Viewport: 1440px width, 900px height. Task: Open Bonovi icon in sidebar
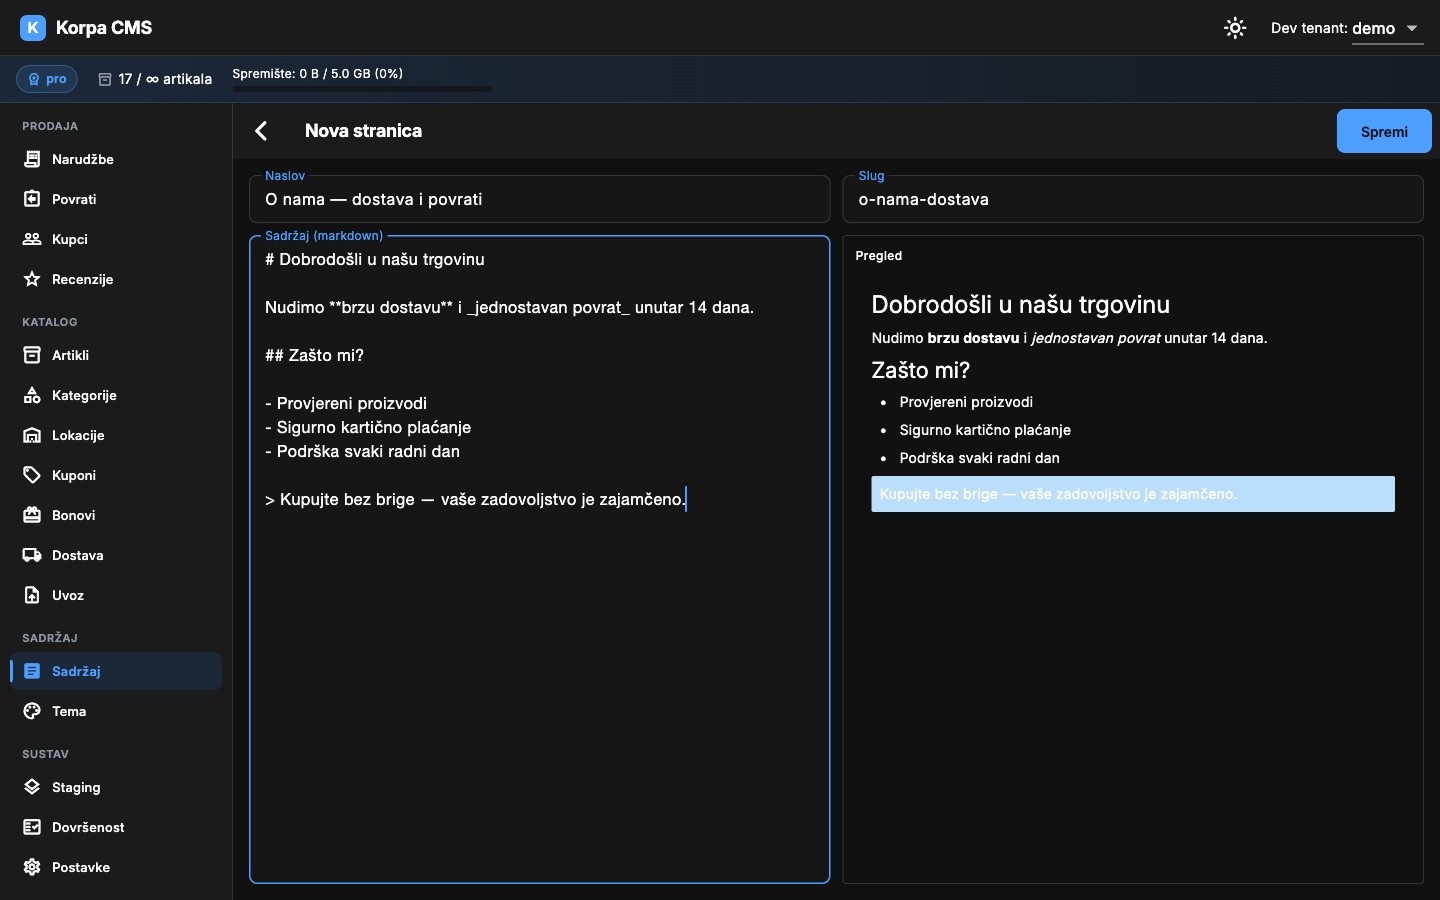click(x=32, y=515)
